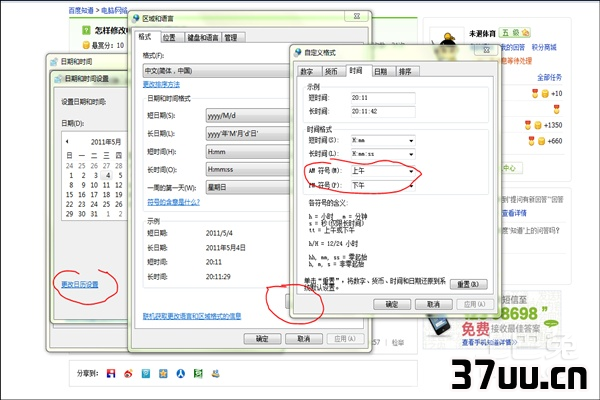Open the 短日期(S) dropdown showing yyyy/M/d
This screenshot has height=400, width=600.
coord(248,116)
